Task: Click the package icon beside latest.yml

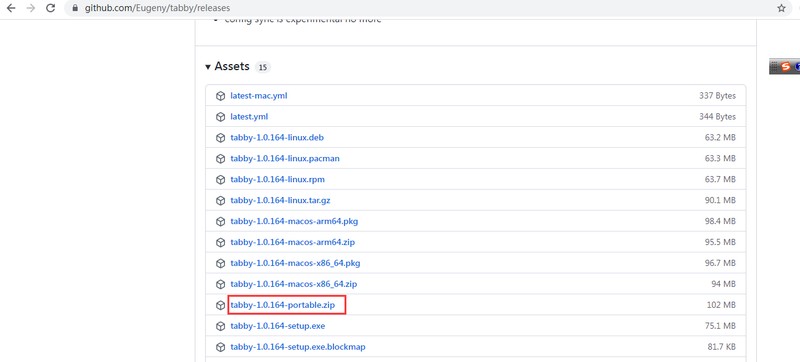Action: pyautogui.click(x=220, y=117)
